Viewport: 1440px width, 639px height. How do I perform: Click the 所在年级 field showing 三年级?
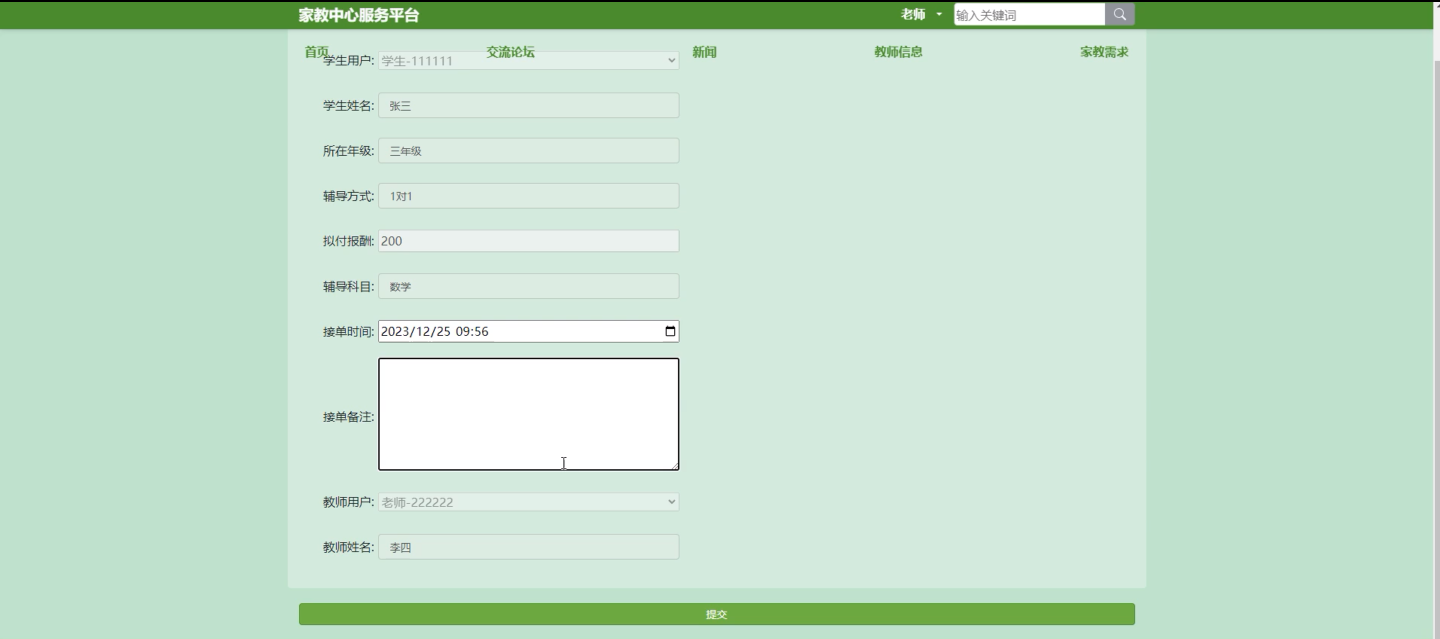(528, 151)
